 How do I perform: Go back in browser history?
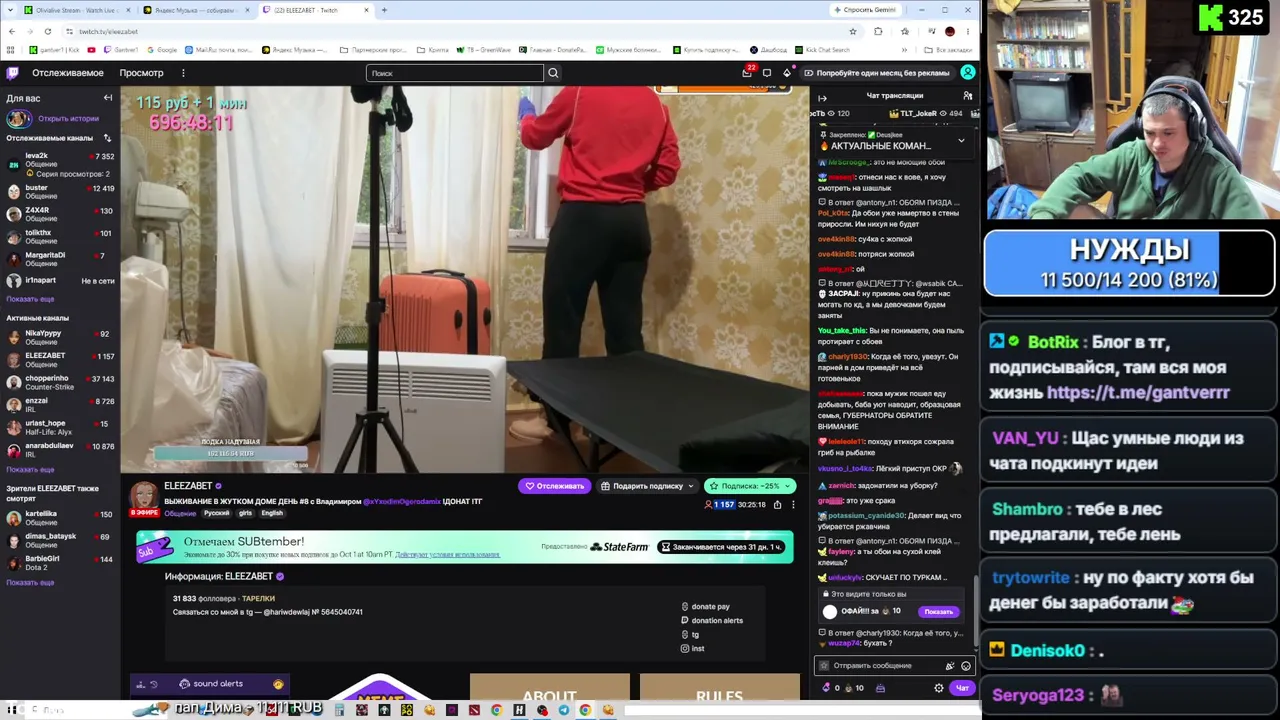(x=11, y=31)
